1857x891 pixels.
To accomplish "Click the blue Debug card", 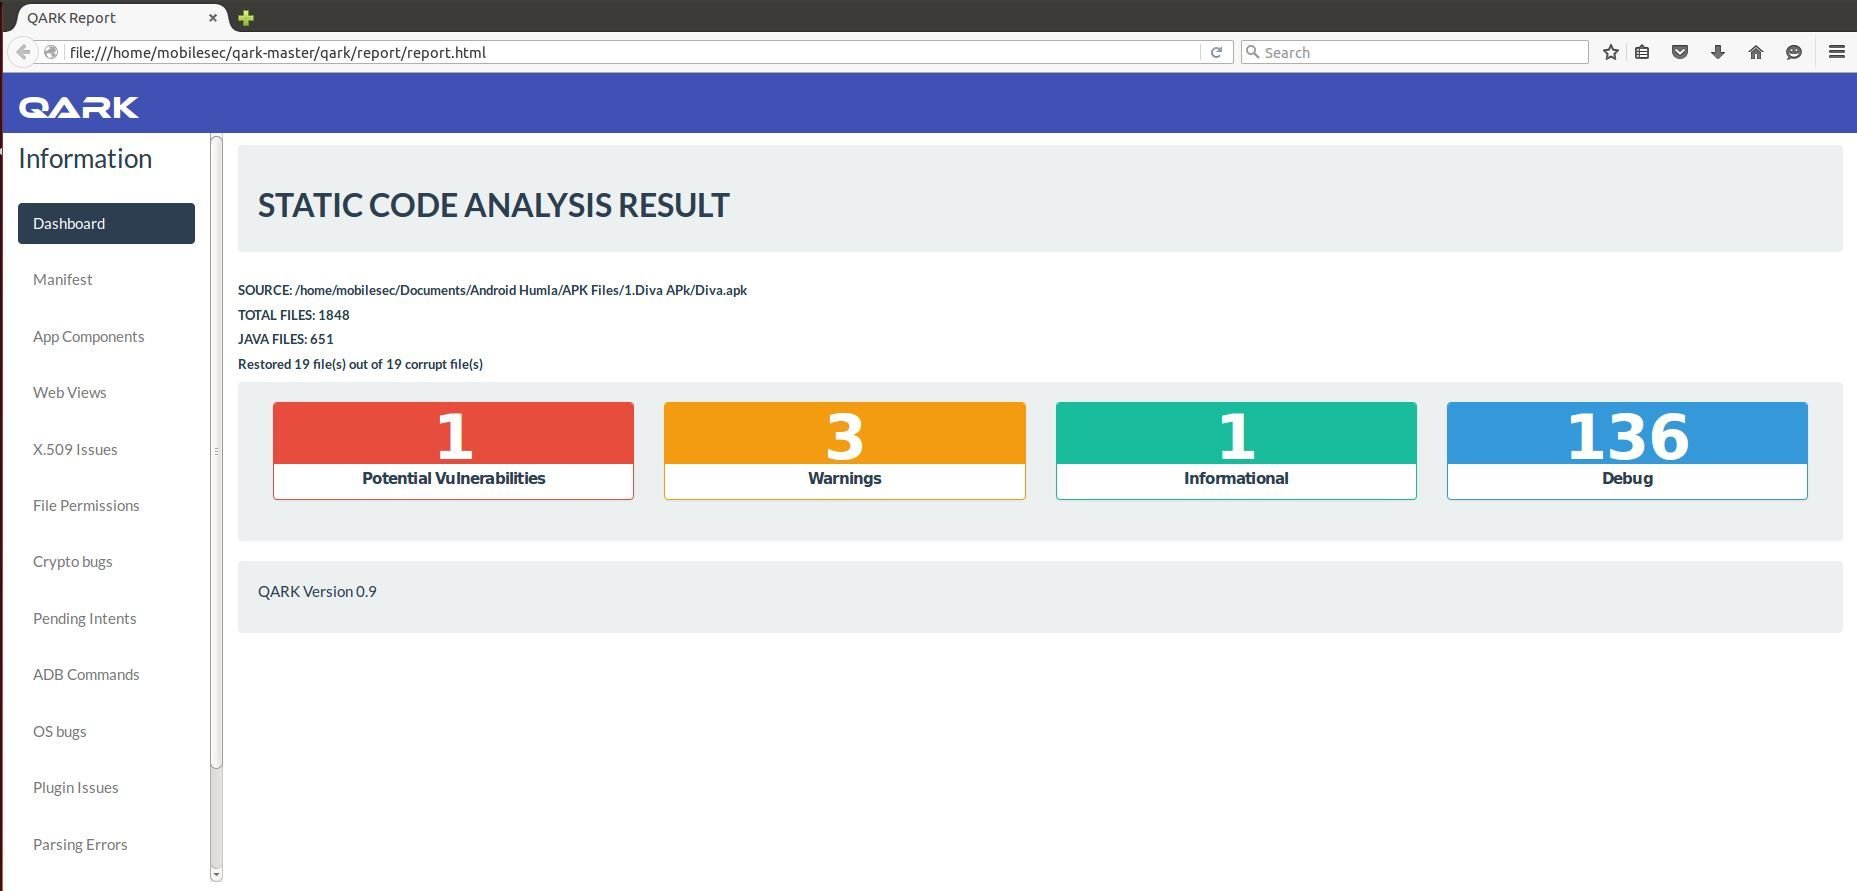I will (x=1627, y=450).
